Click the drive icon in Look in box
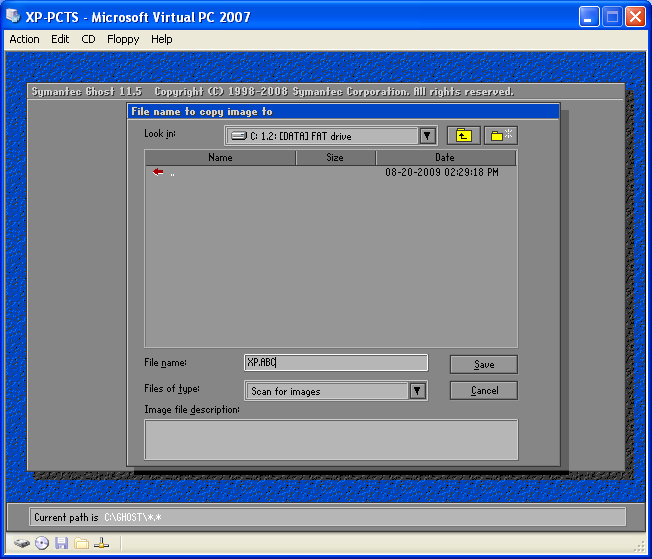This screenshot has height=559, width=652. pyautogui.click(x=239, y=136)
